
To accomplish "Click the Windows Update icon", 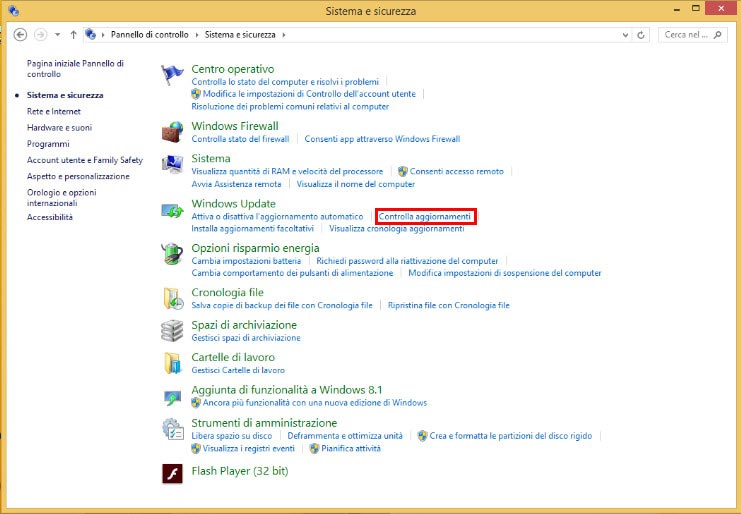I will click(x=172, y=210).
